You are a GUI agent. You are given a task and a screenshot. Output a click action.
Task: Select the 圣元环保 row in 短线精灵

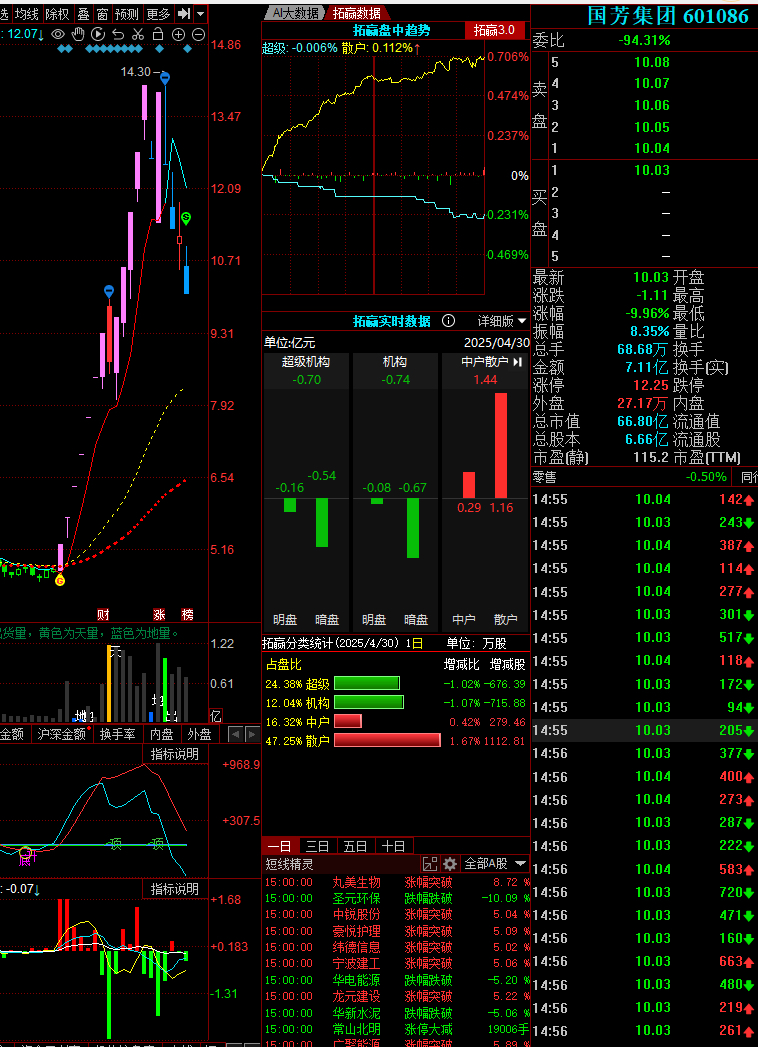(397, 899)
